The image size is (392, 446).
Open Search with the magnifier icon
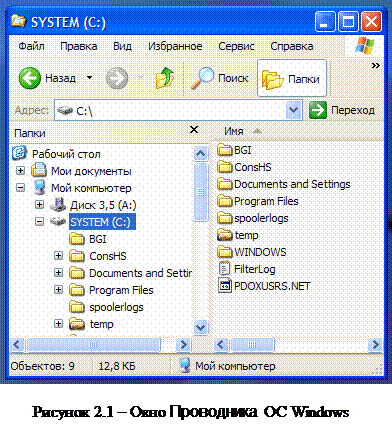click(x=202, y=78)
